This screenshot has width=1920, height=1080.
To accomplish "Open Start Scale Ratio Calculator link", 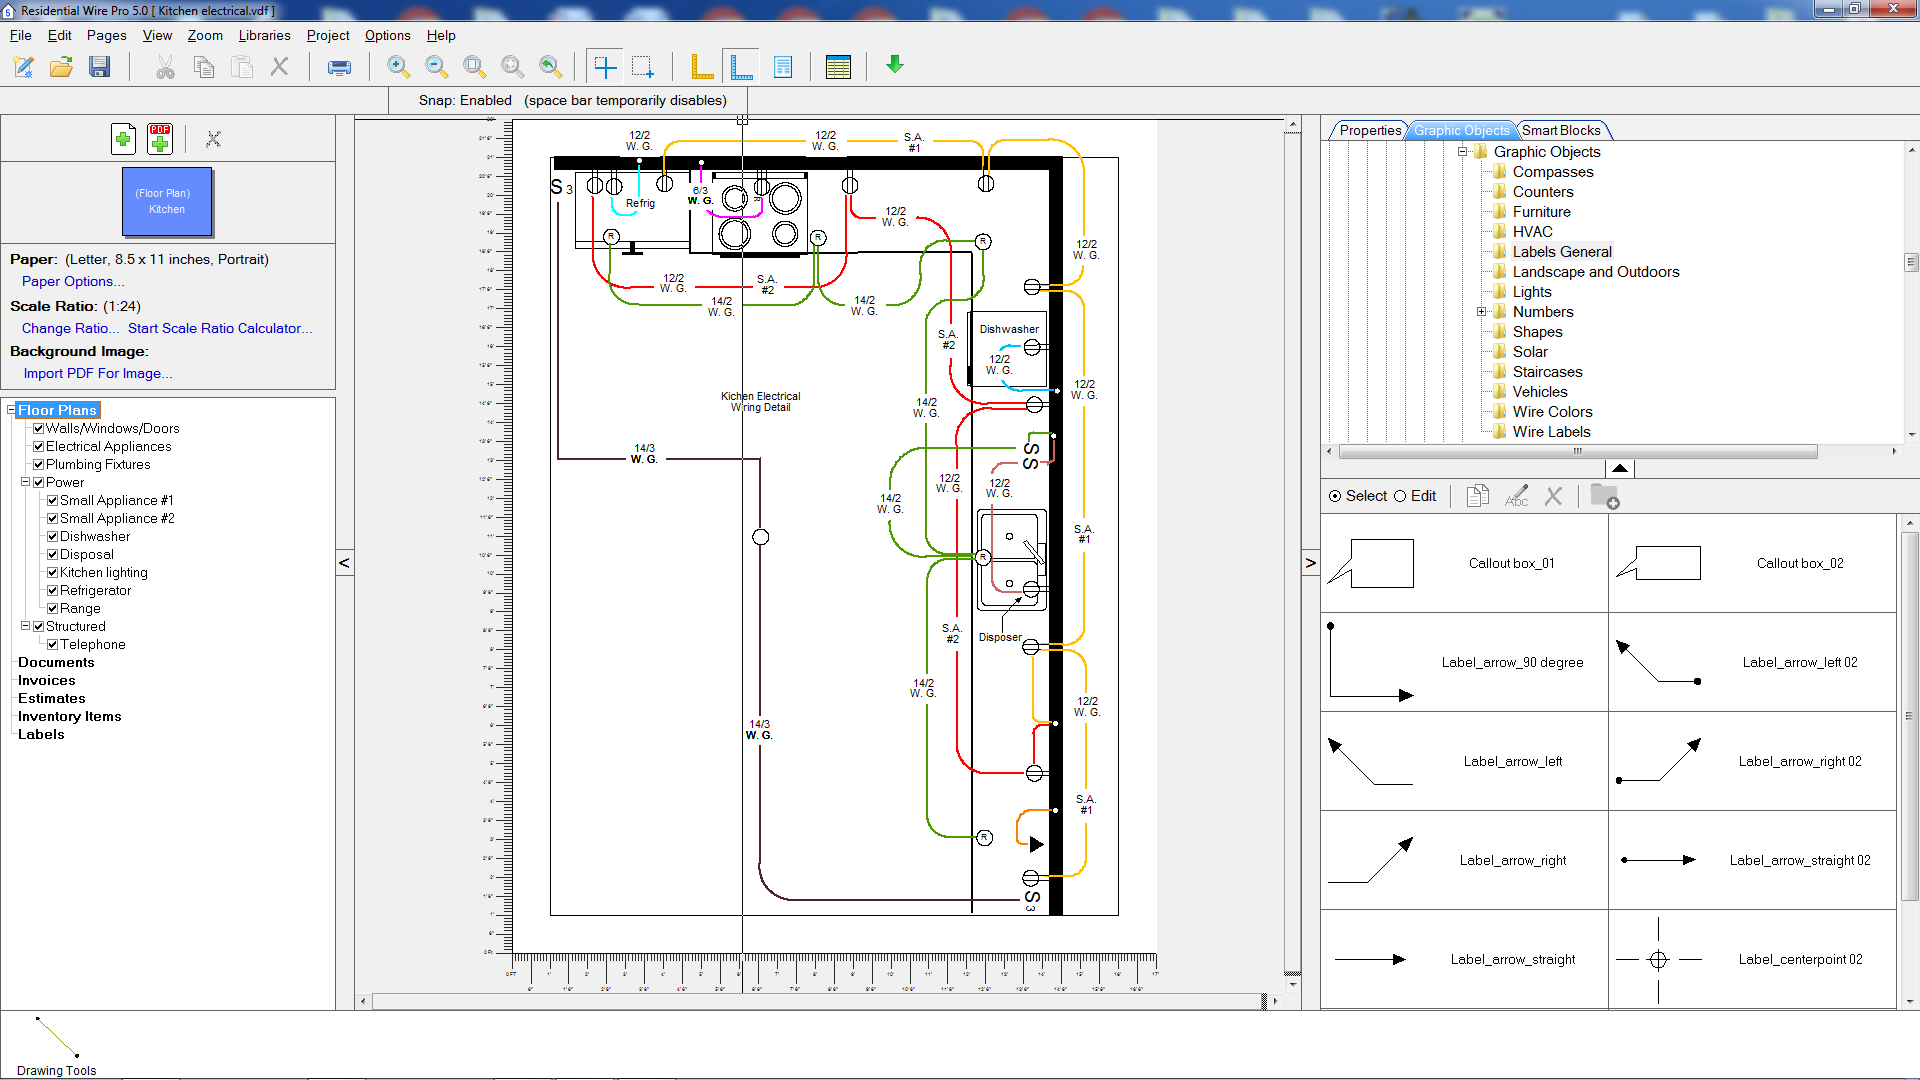I will tap(219, 328).
